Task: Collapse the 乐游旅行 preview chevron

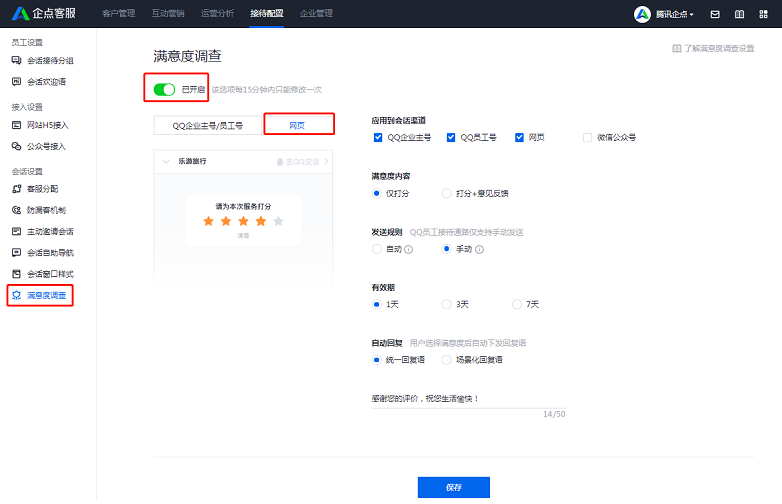Action: tap(166, 161)
